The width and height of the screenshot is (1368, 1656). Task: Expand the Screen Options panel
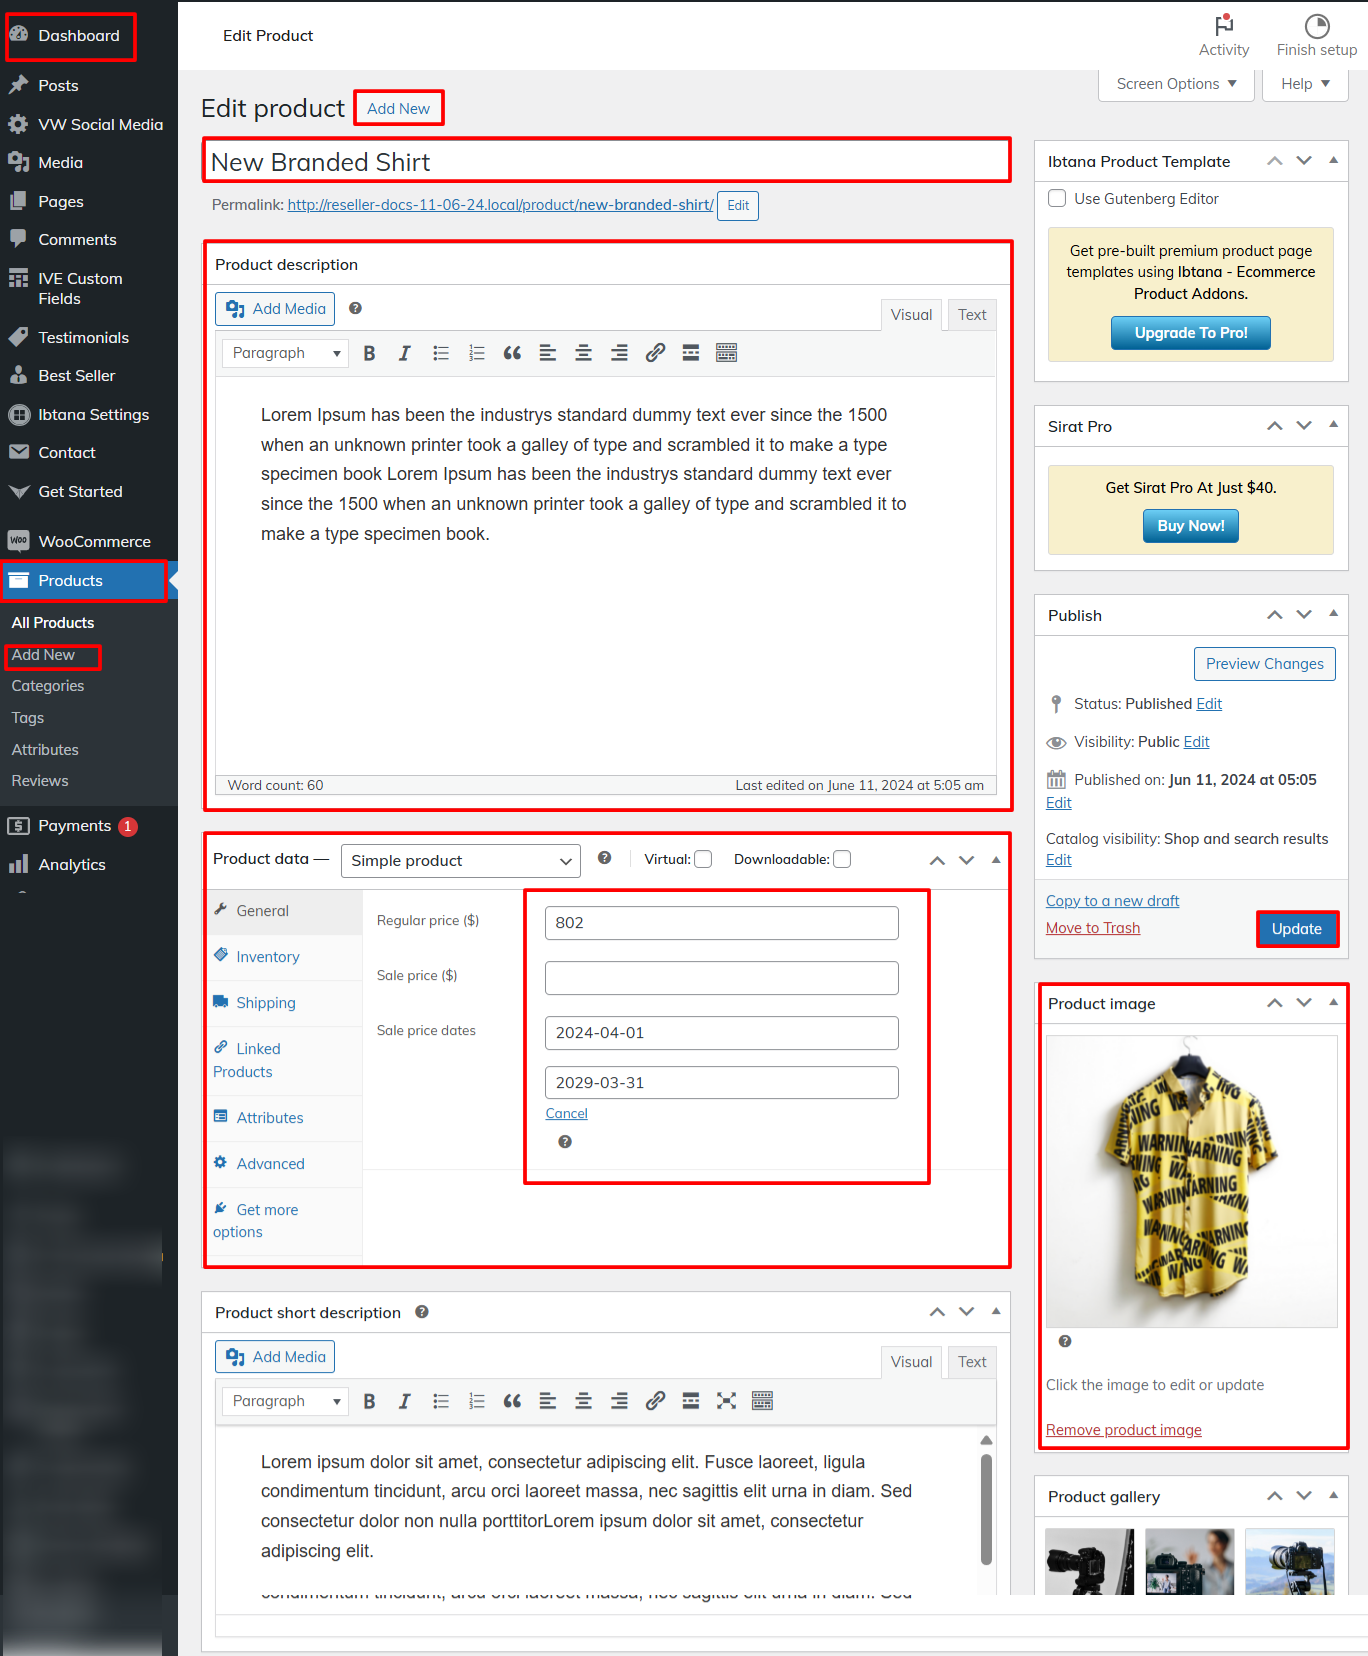(x=1175, y=84)
